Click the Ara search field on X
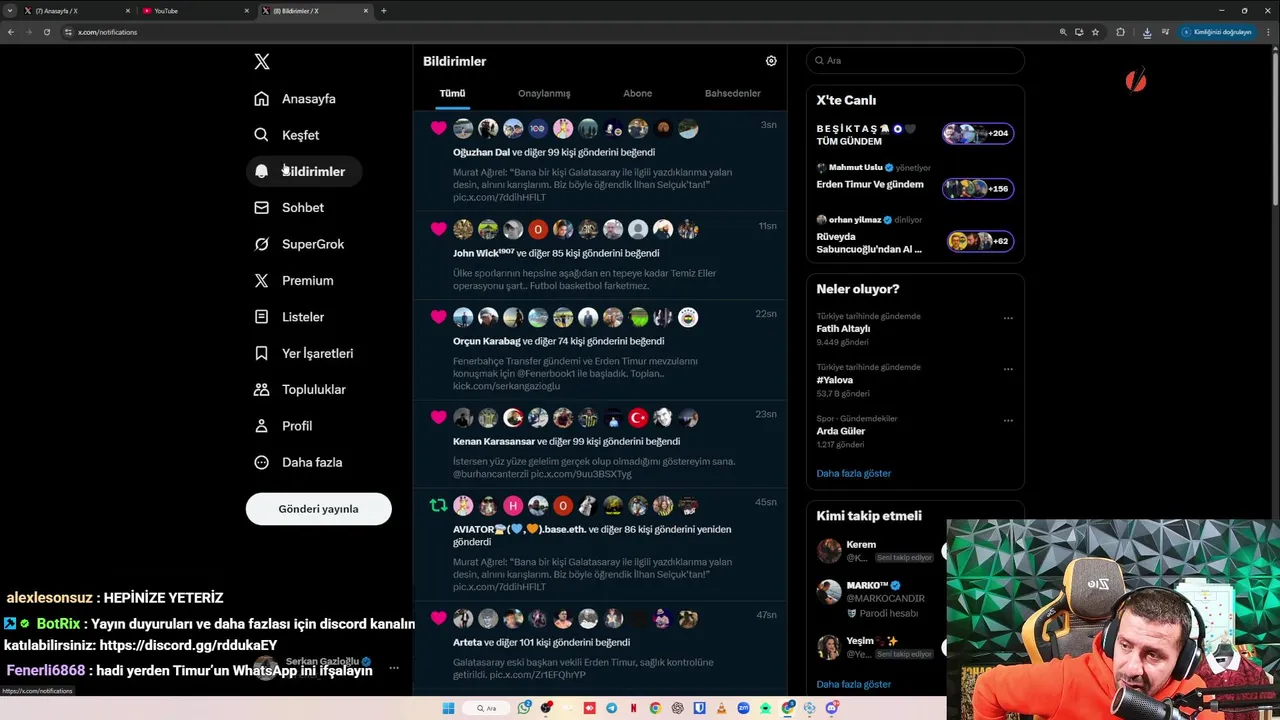This screenshot has width=1280, height=720. [x=915, y=60]
